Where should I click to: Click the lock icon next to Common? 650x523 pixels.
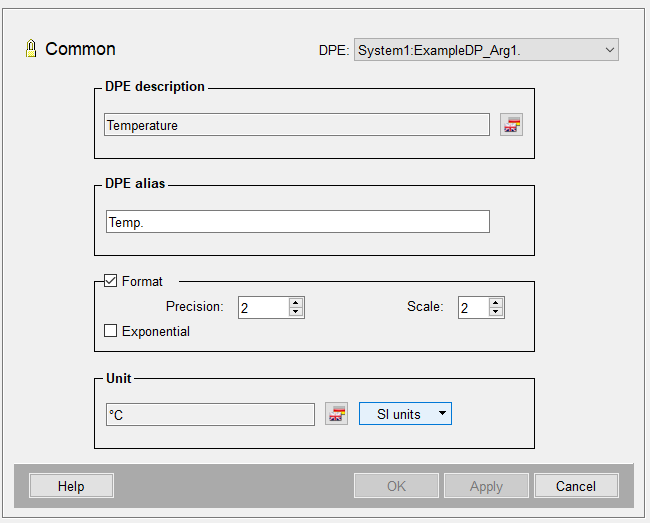coord(31,48)
